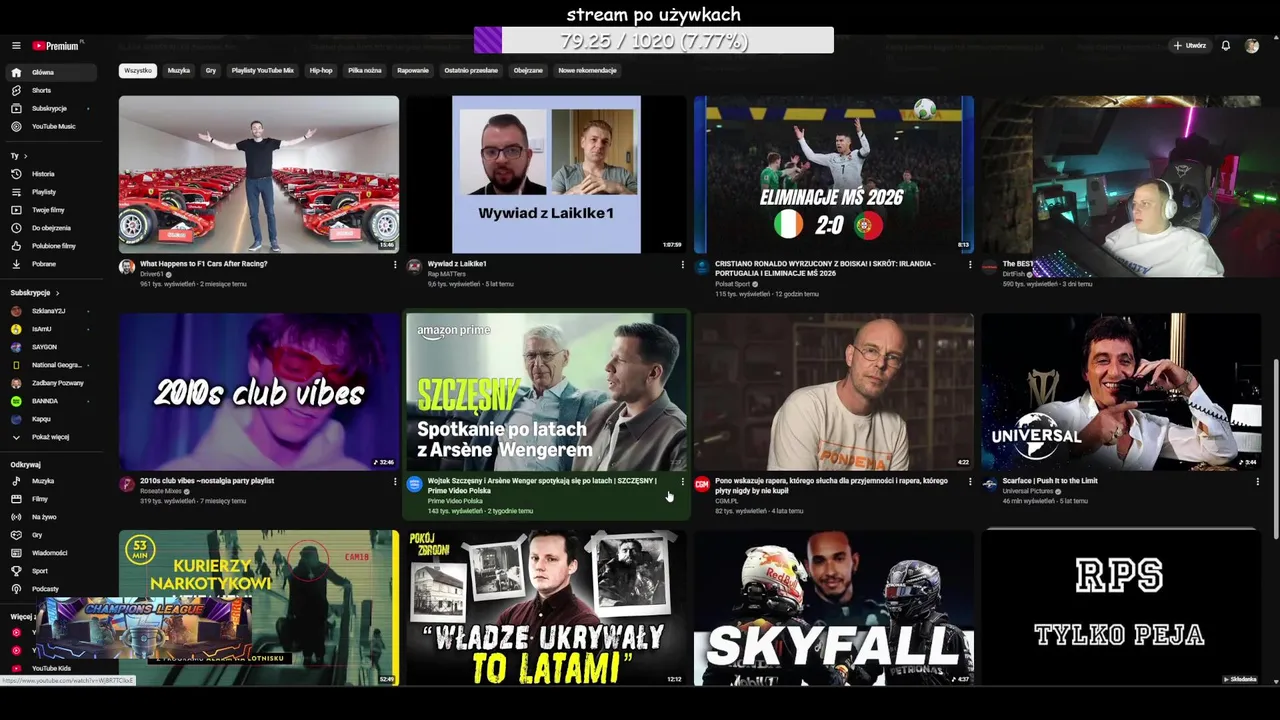Image resolution: width=1280 pixels, height=720 pixels.
Task: Open Roseate Mixes channel link
Action: (163, 491)
